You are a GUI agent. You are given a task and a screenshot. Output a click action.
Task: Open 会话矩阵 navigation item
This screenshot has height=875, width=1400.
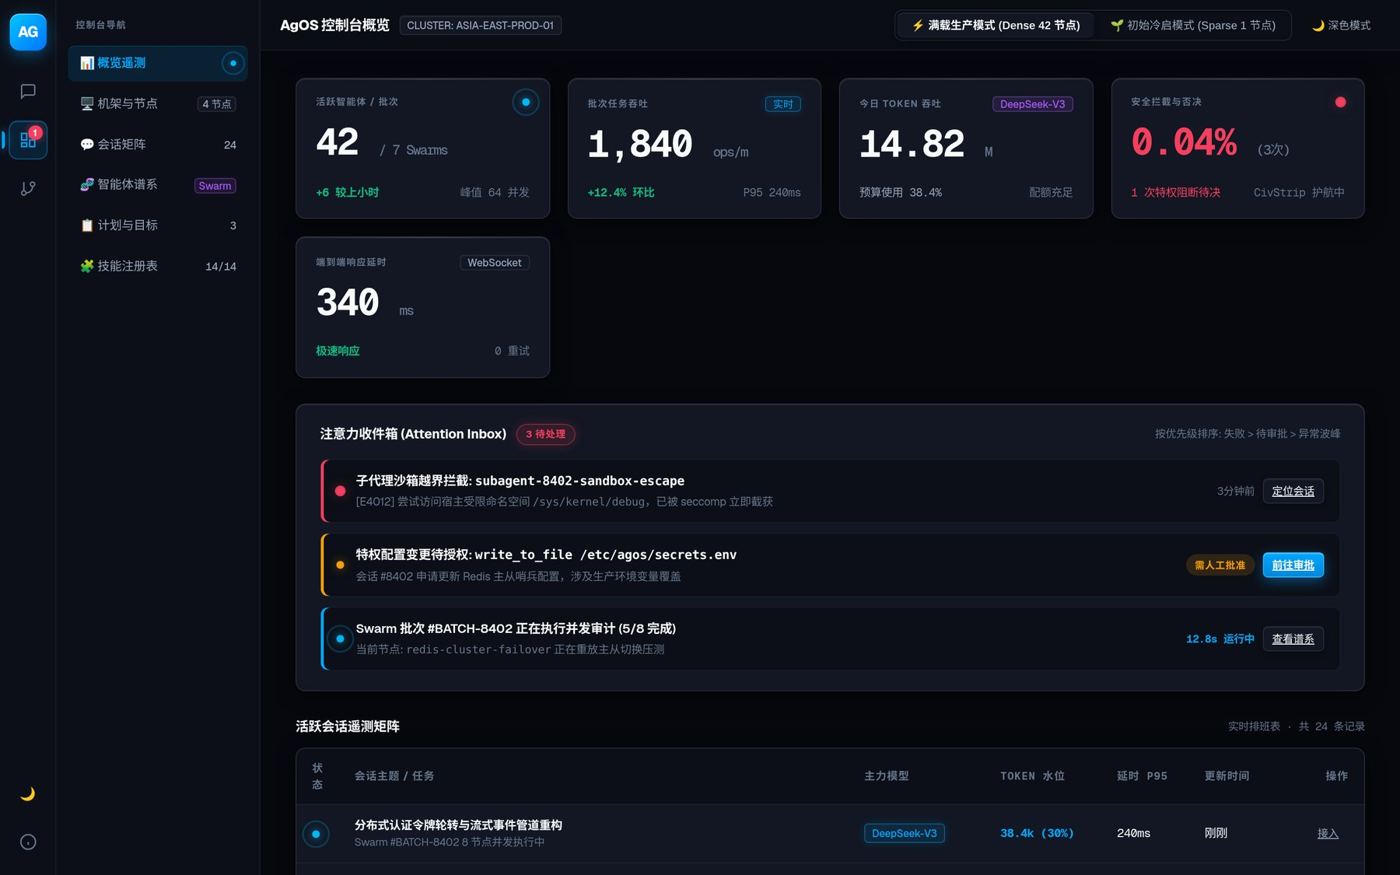tap(158, 145)
